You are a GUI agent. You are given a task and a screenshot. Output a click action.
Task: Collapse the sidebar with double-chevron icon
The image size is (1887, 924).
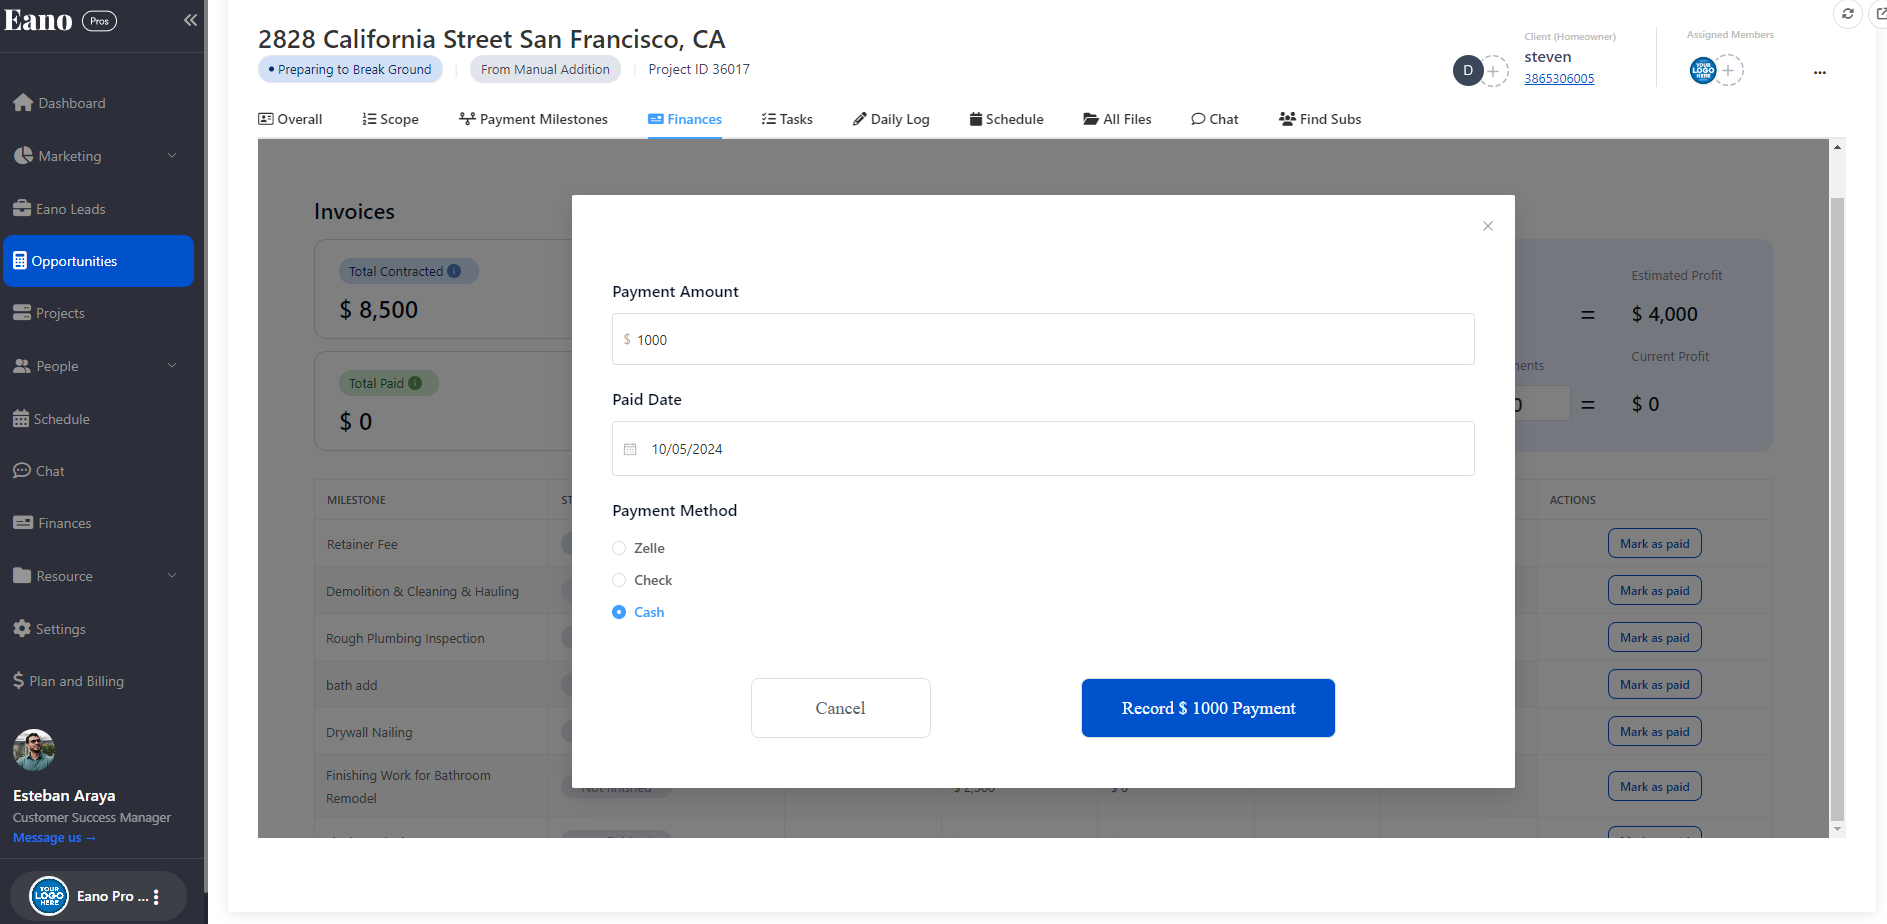[x=190, y=20]
